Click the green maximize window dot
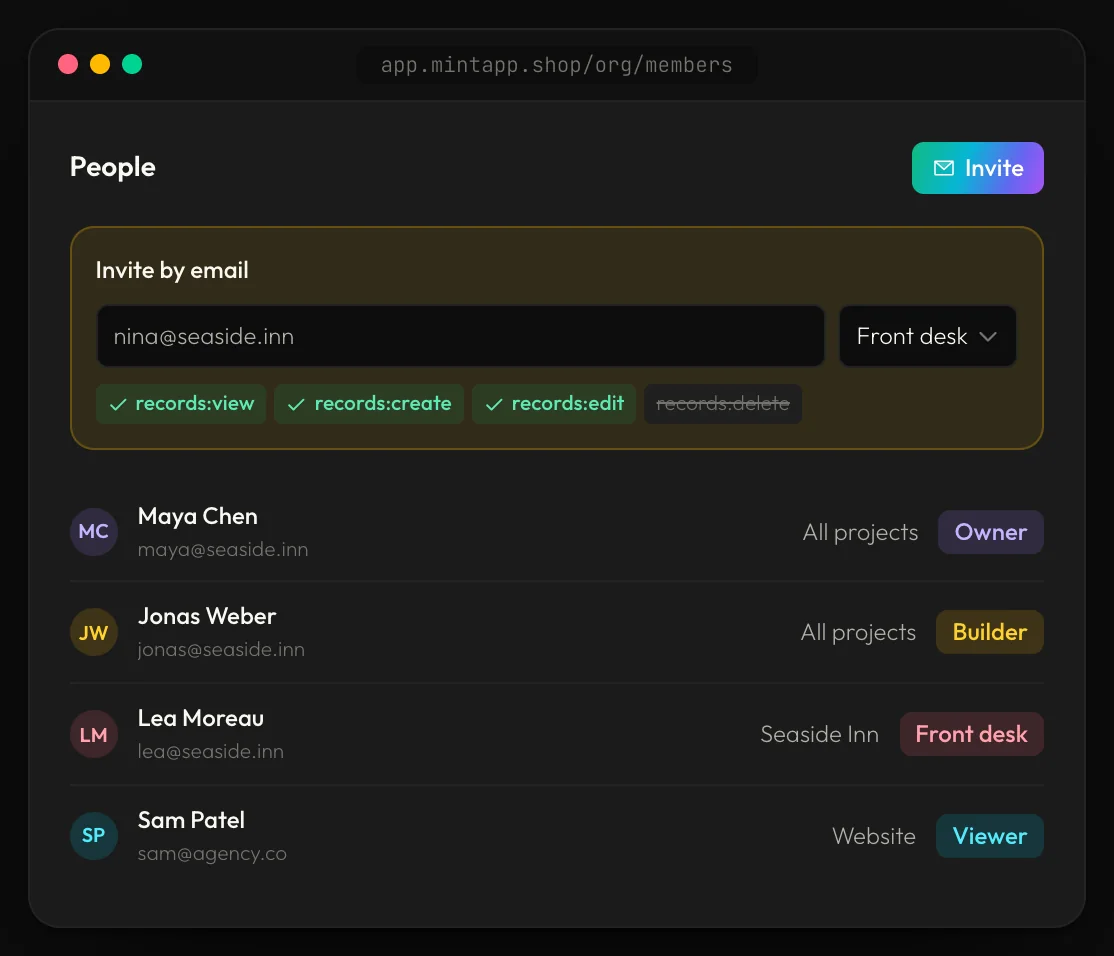 click(132, 65)
